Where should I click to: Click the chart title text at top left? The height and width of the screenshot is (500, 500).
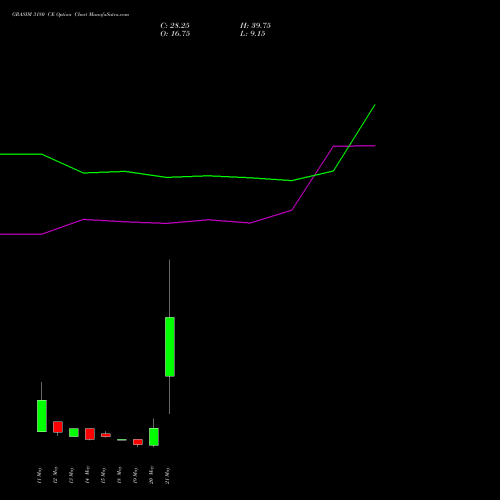pyautogui.click(x=70, y=15)
